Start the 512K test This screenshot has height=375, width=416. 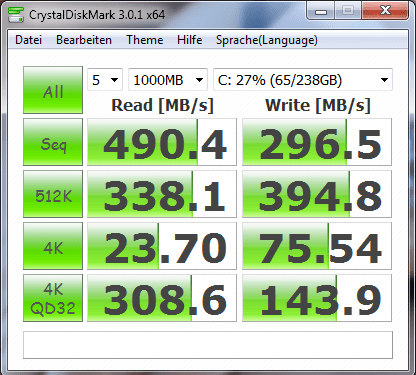pos(53,194)
